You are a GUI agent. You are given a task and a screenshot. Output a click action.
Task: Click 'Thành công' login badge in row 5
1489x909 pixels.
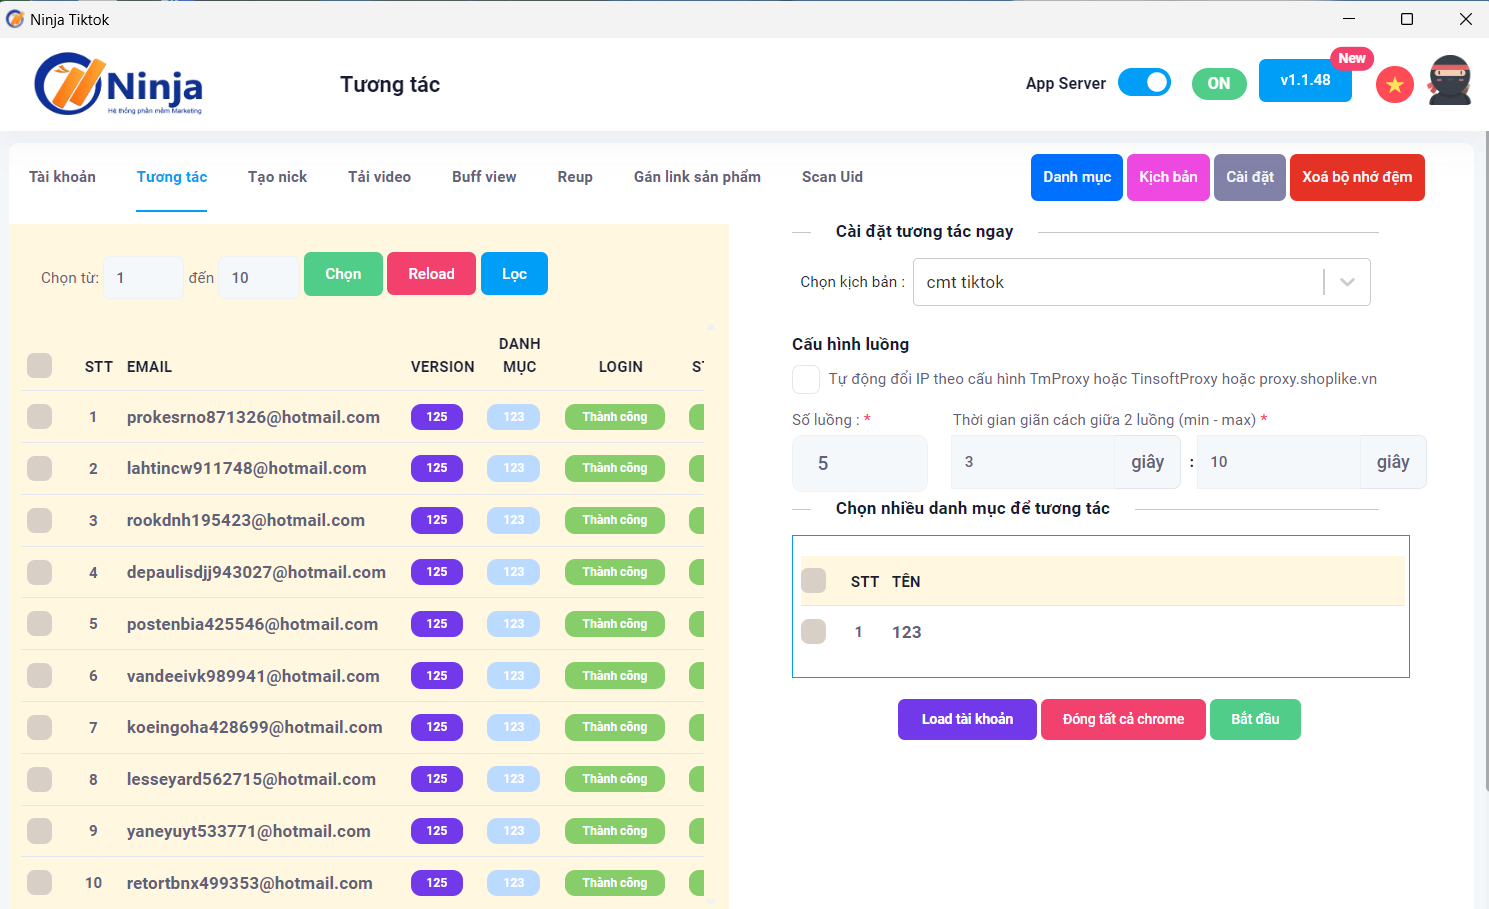(x=614, y=624)
